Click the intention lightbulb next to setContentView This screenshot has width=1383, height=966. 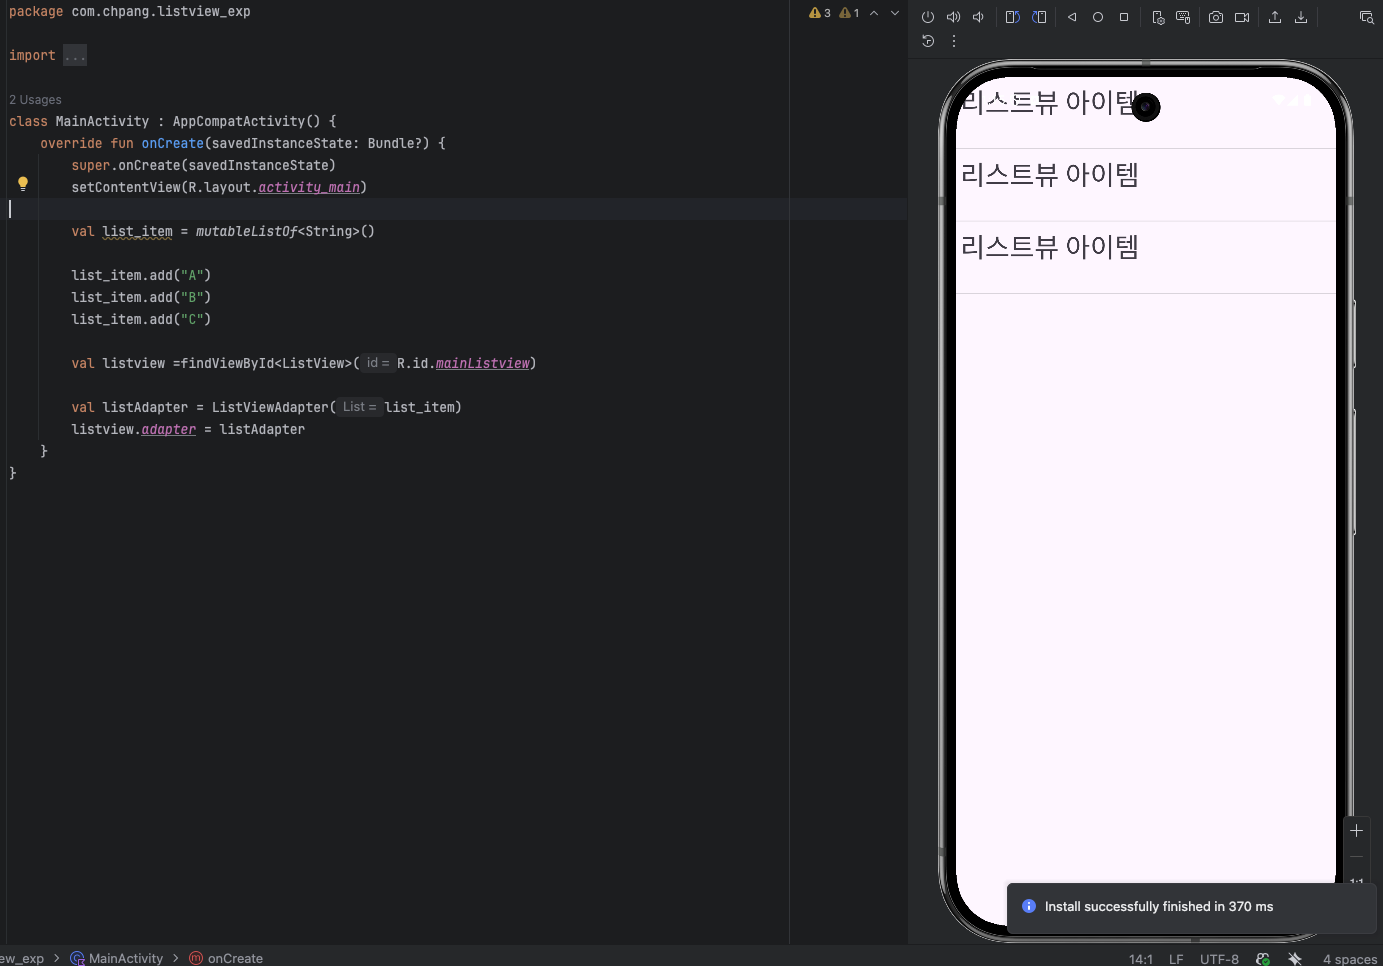pyautogui.click(x=23, y=183)
